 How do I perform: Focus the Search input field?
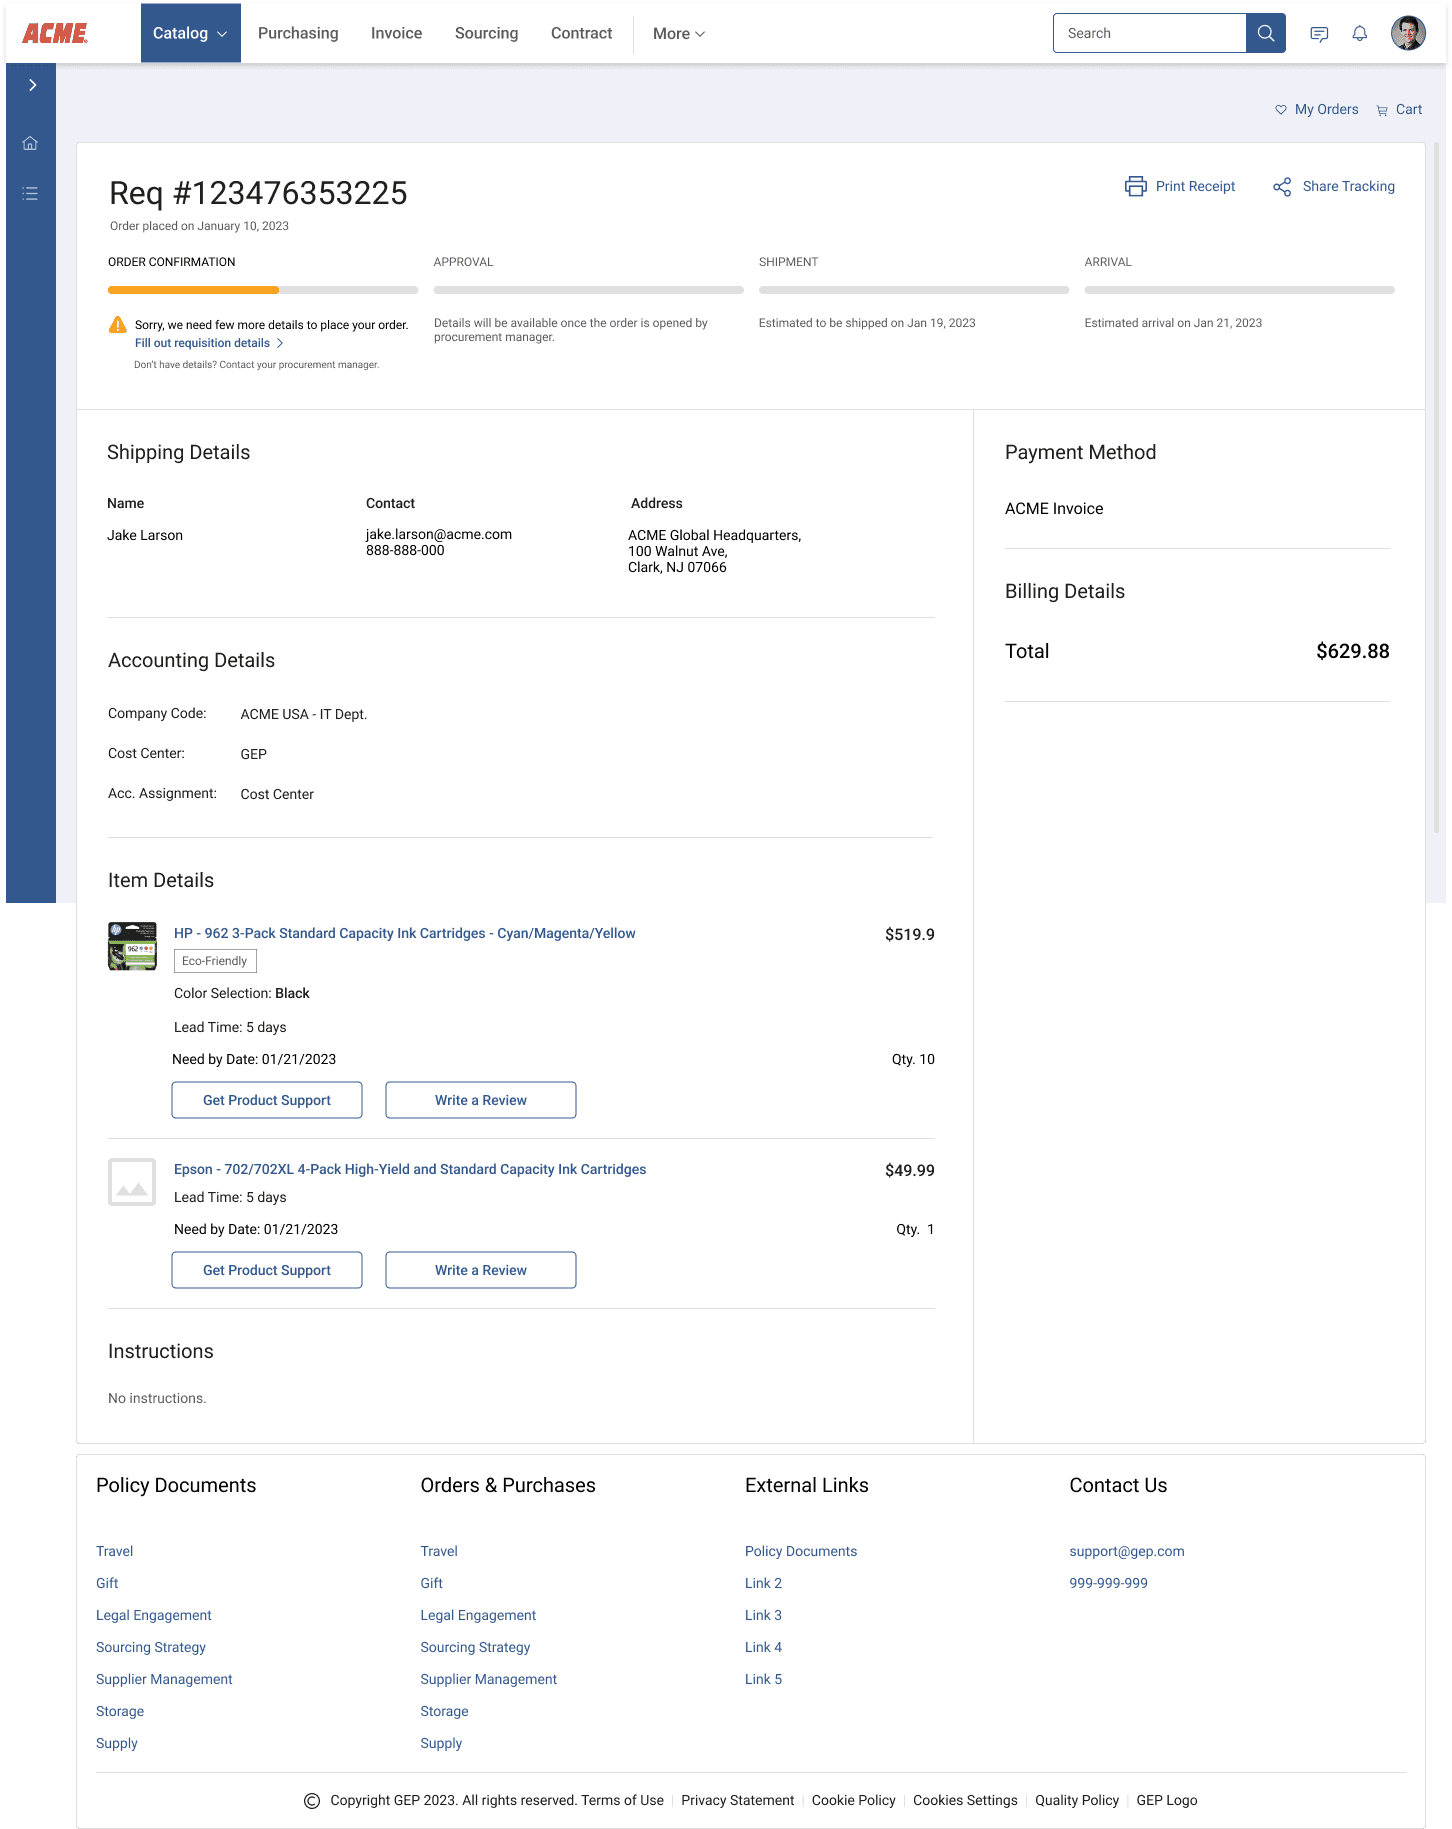pyautogui.click(x=1150, y=33)
